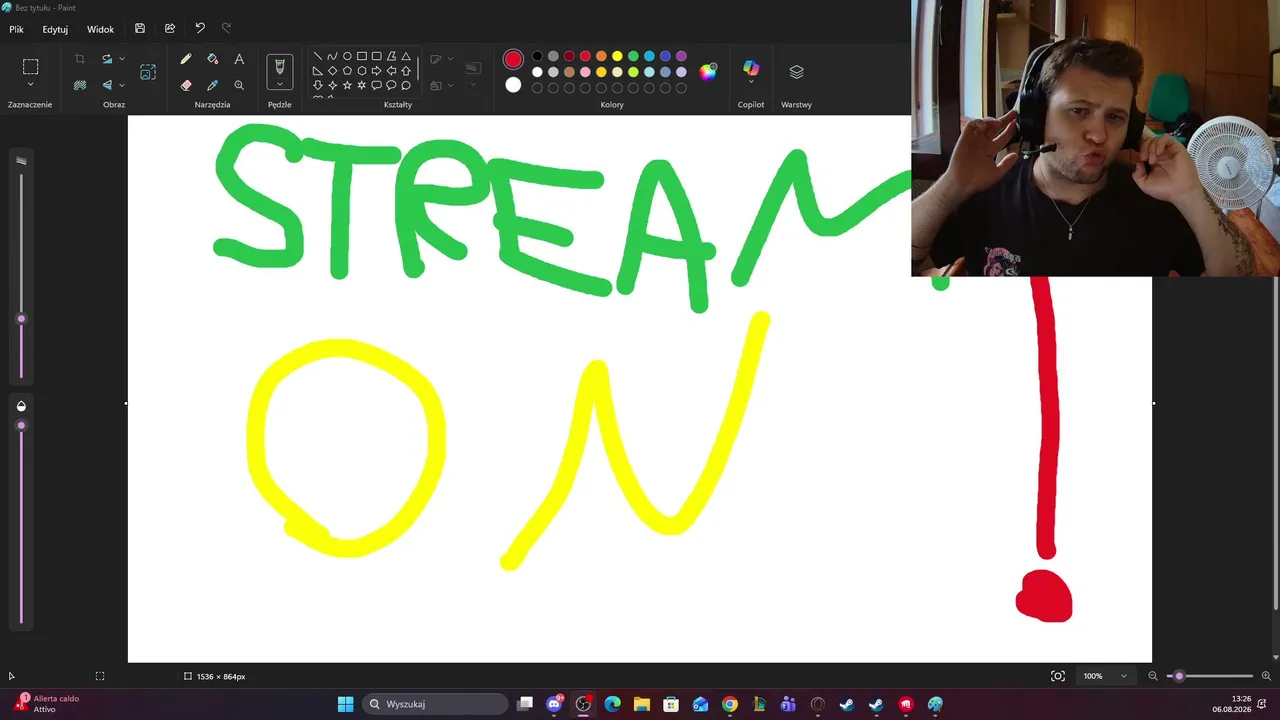Select the straight line shape
This screenshot has height=720, width=1280.
point(318,56)
